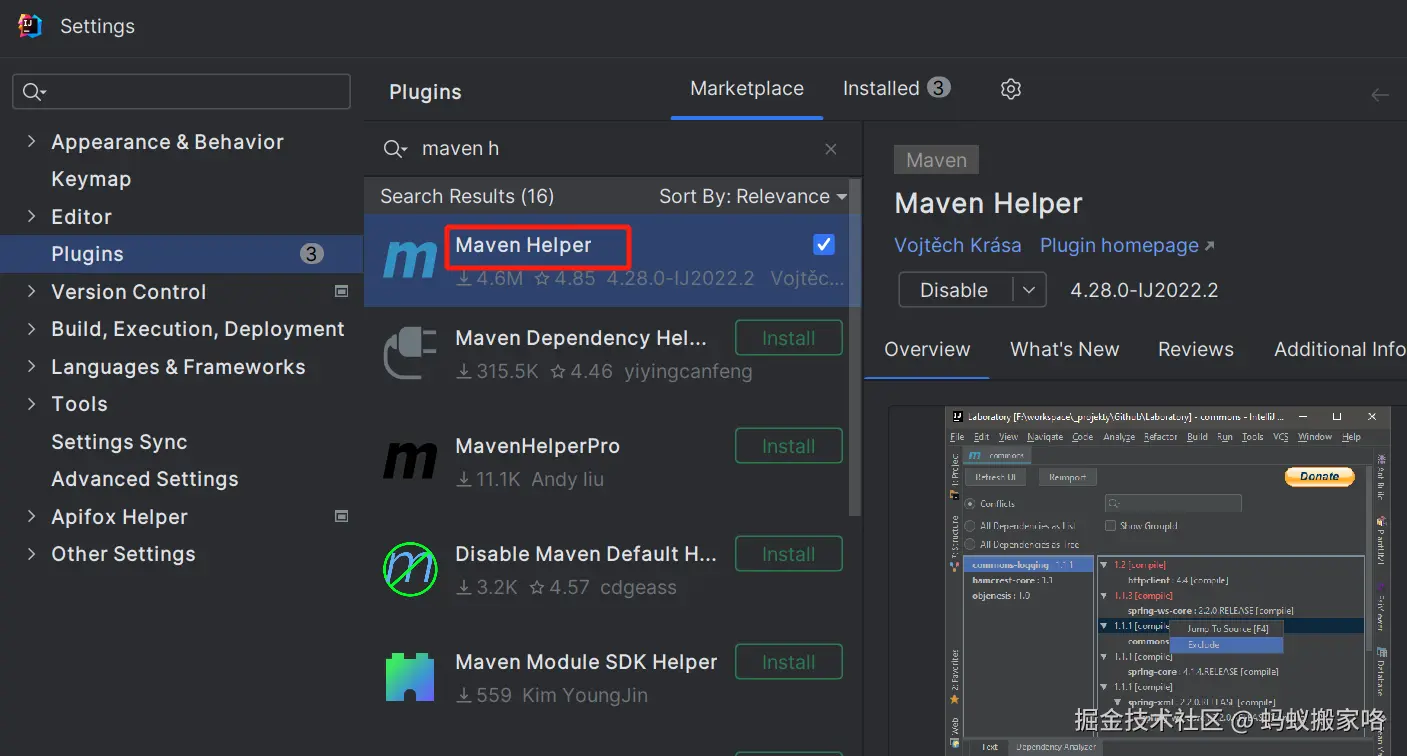Expand the Editor settings node

pos(32,216)
